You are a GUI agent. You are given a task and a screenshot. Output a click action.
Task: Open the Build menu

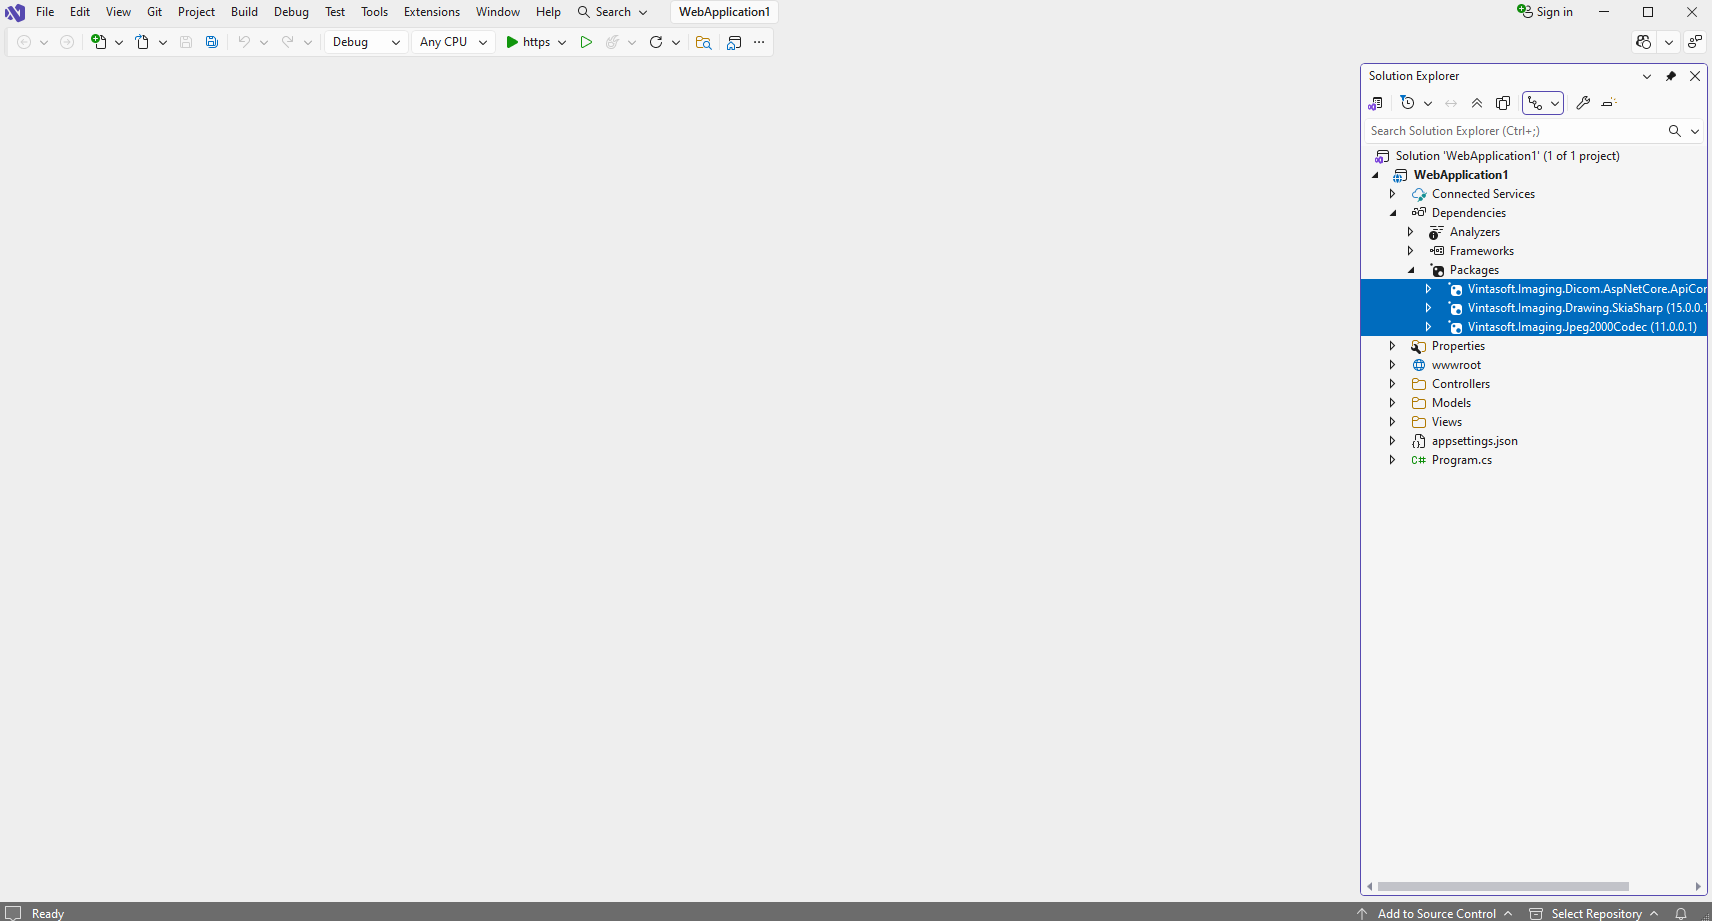tap(244, 12)
